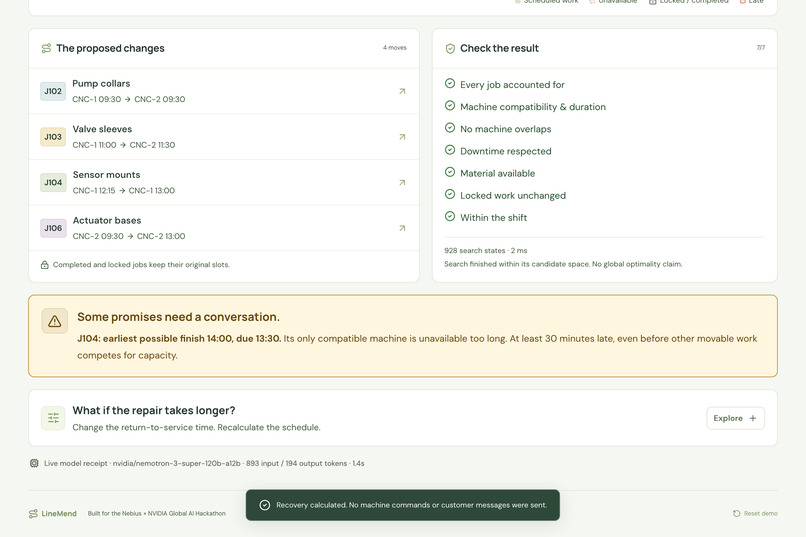Click 'Some promises need a conversation.' heading
Image resolution: width=806 pixels, height=537 pixels.
click(178, 317)
